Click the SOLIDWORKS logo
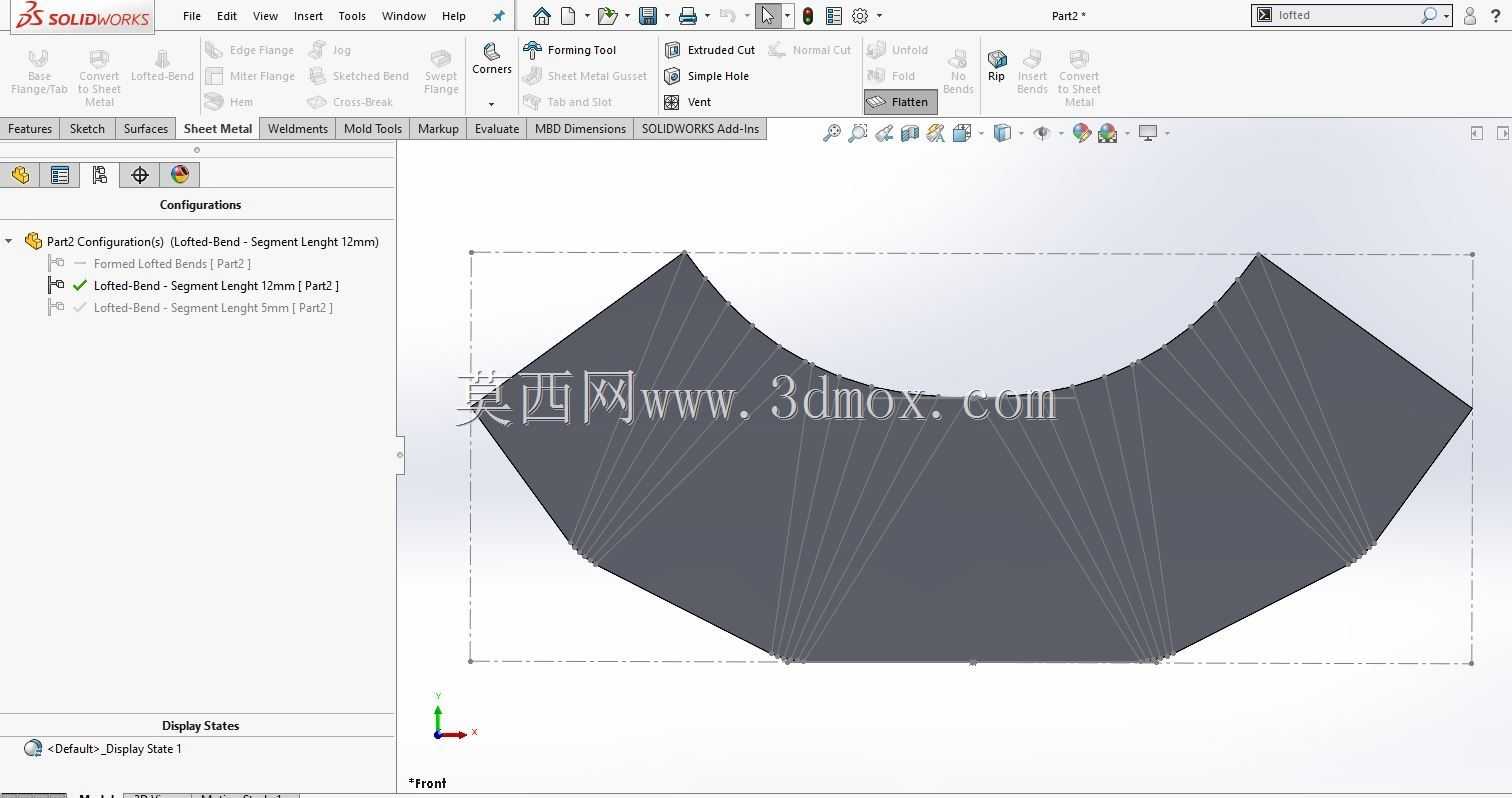This screenshot has width=1512, height=798. click(x=83, y=16)
